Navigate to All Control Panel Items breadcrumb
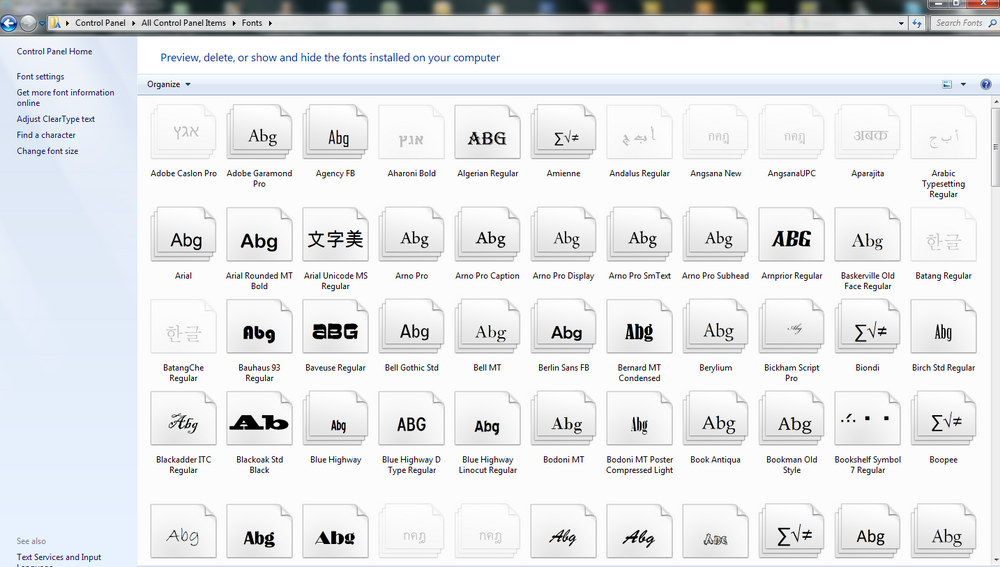Screen dimensions: 1000x567 pos(184,23)
